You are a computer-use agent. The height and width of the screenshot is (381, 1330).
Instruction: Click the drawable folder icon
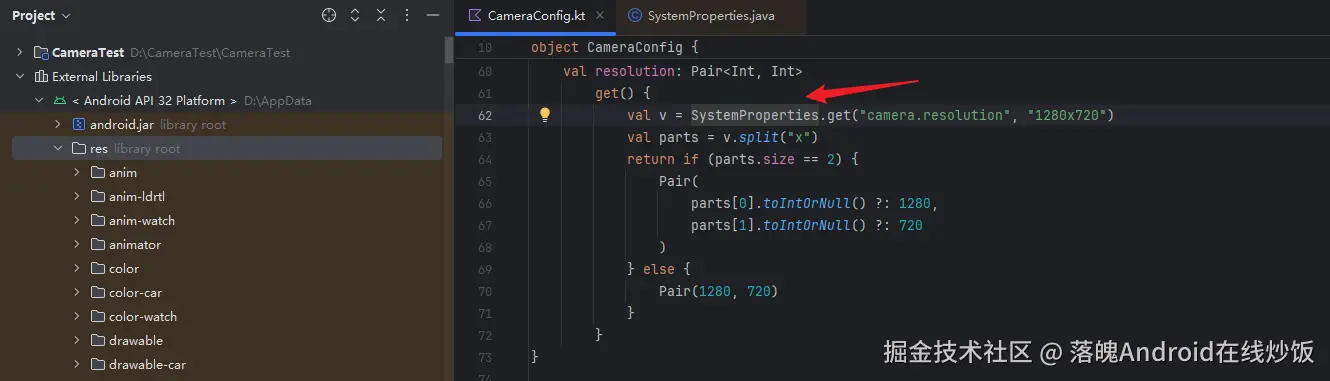click(98, 340)
